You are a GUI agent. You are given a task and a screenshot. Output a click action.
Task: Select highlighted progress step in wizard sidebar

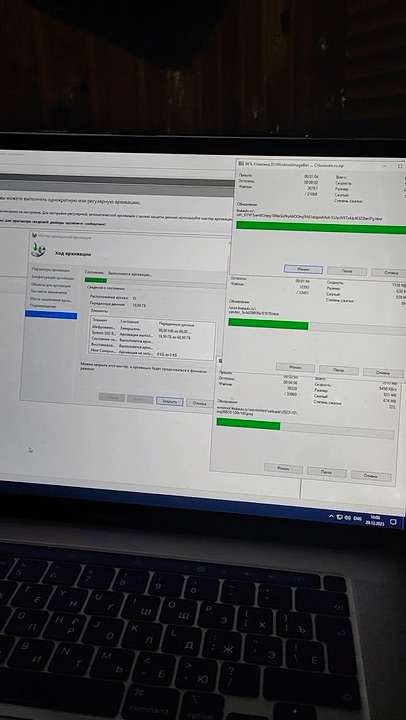[x=51, y=315]
